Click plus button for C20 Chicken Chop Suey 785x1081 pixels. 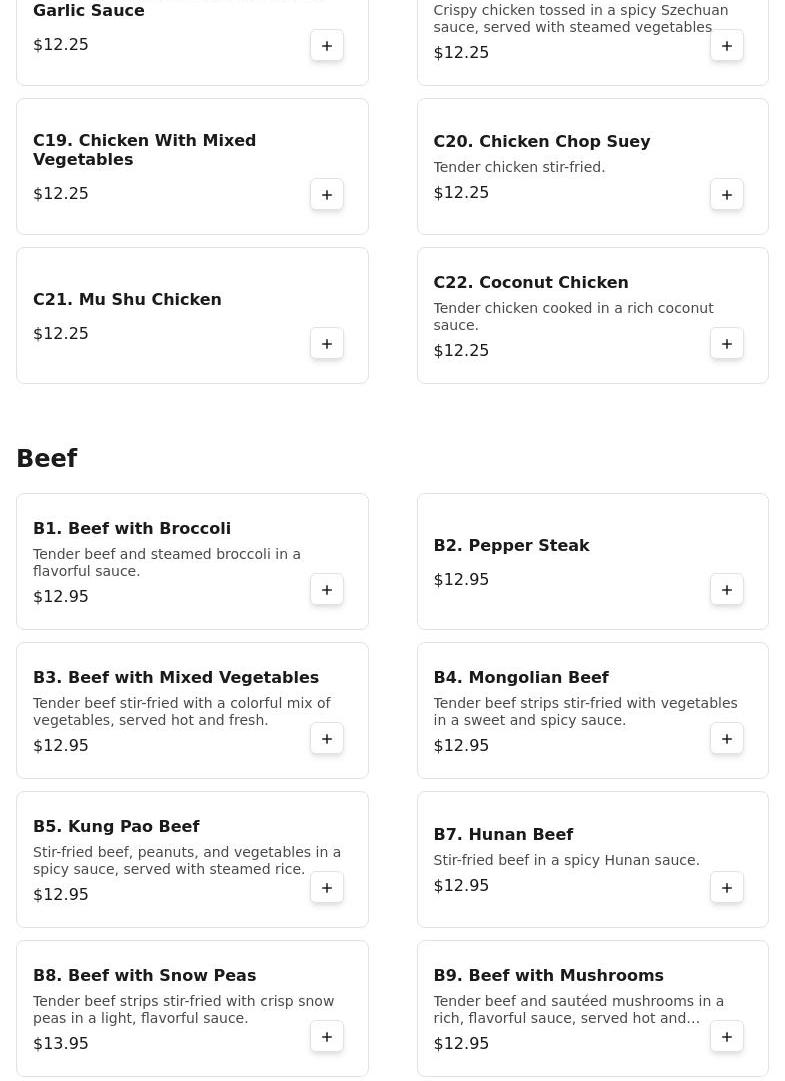point(727,194)
